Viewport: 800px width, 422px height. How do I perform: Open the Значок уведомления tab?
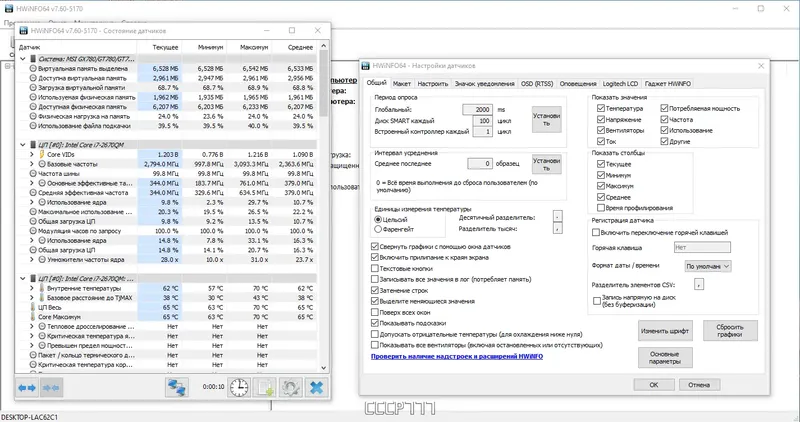484,84
